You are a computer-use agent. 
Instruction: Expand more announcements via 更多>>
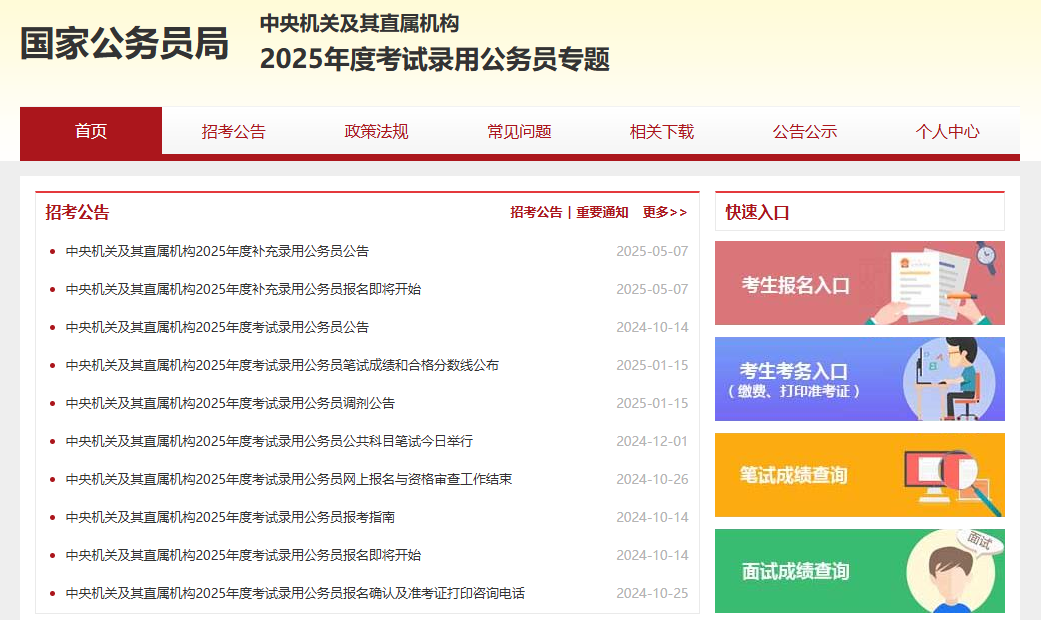click(664, 212)
